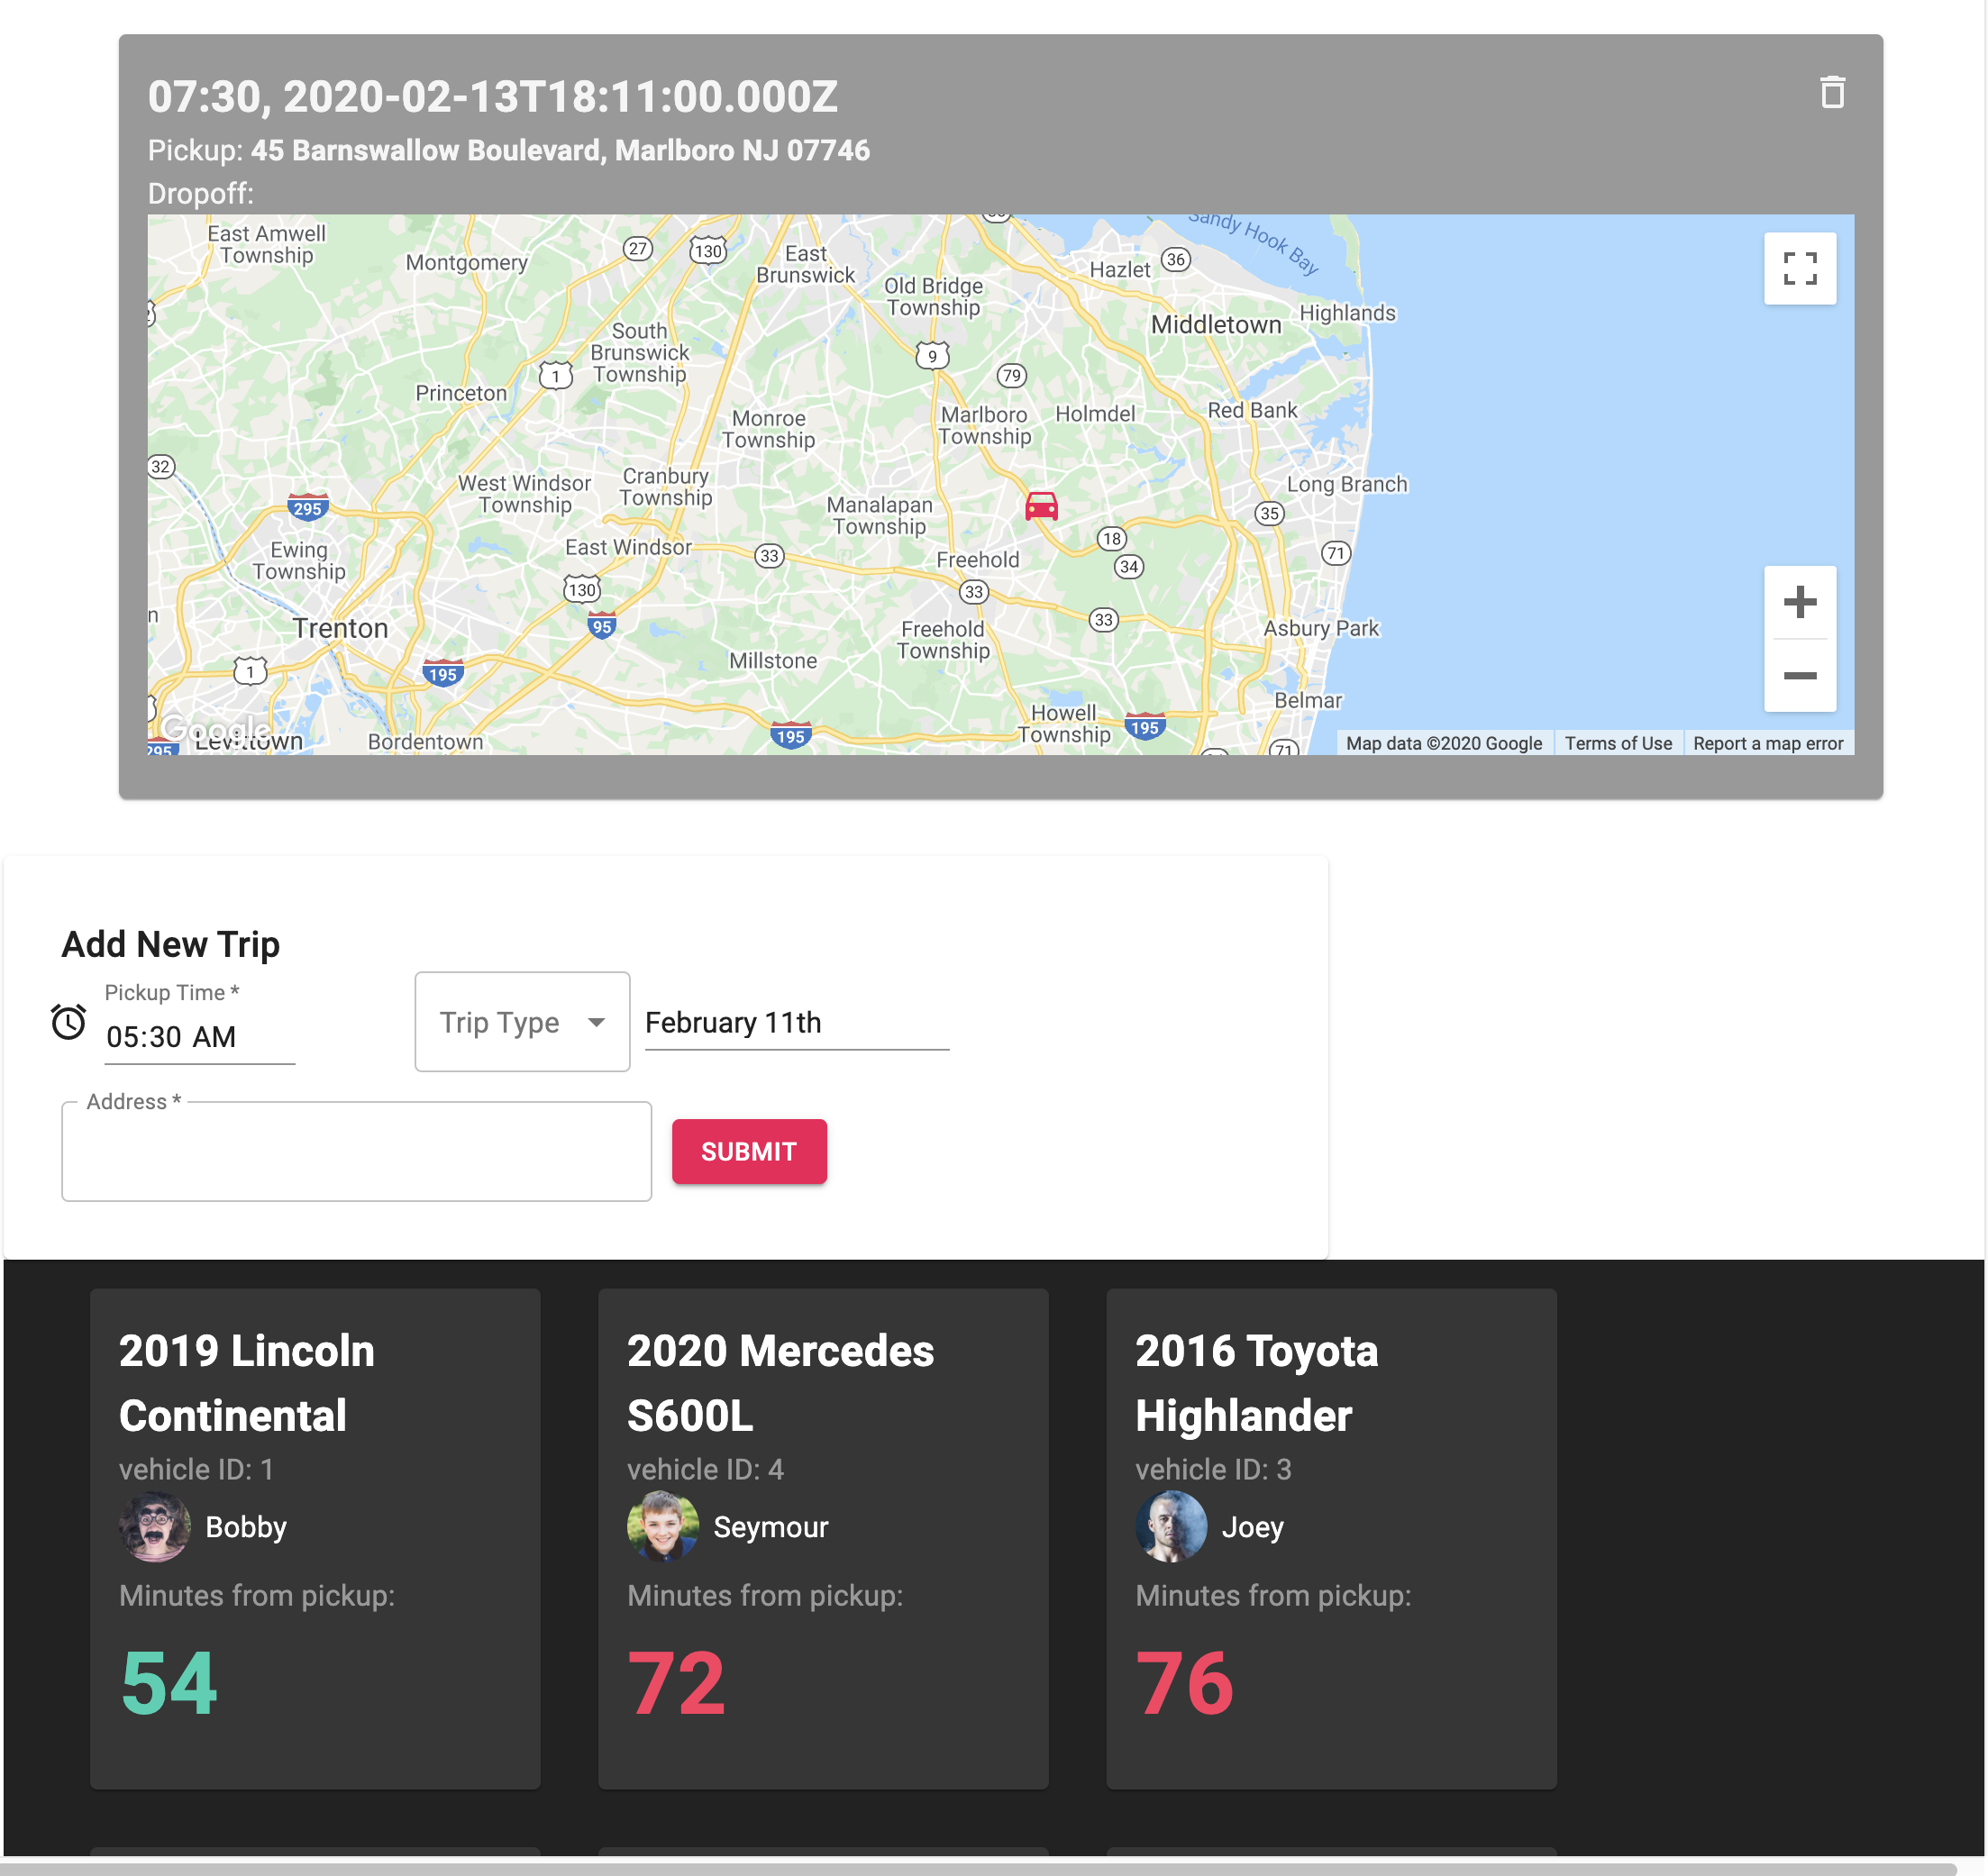Delete the trip card using trash icon
The width and height of the screenshot is (1988, 1876).
tap(1834, 92)
